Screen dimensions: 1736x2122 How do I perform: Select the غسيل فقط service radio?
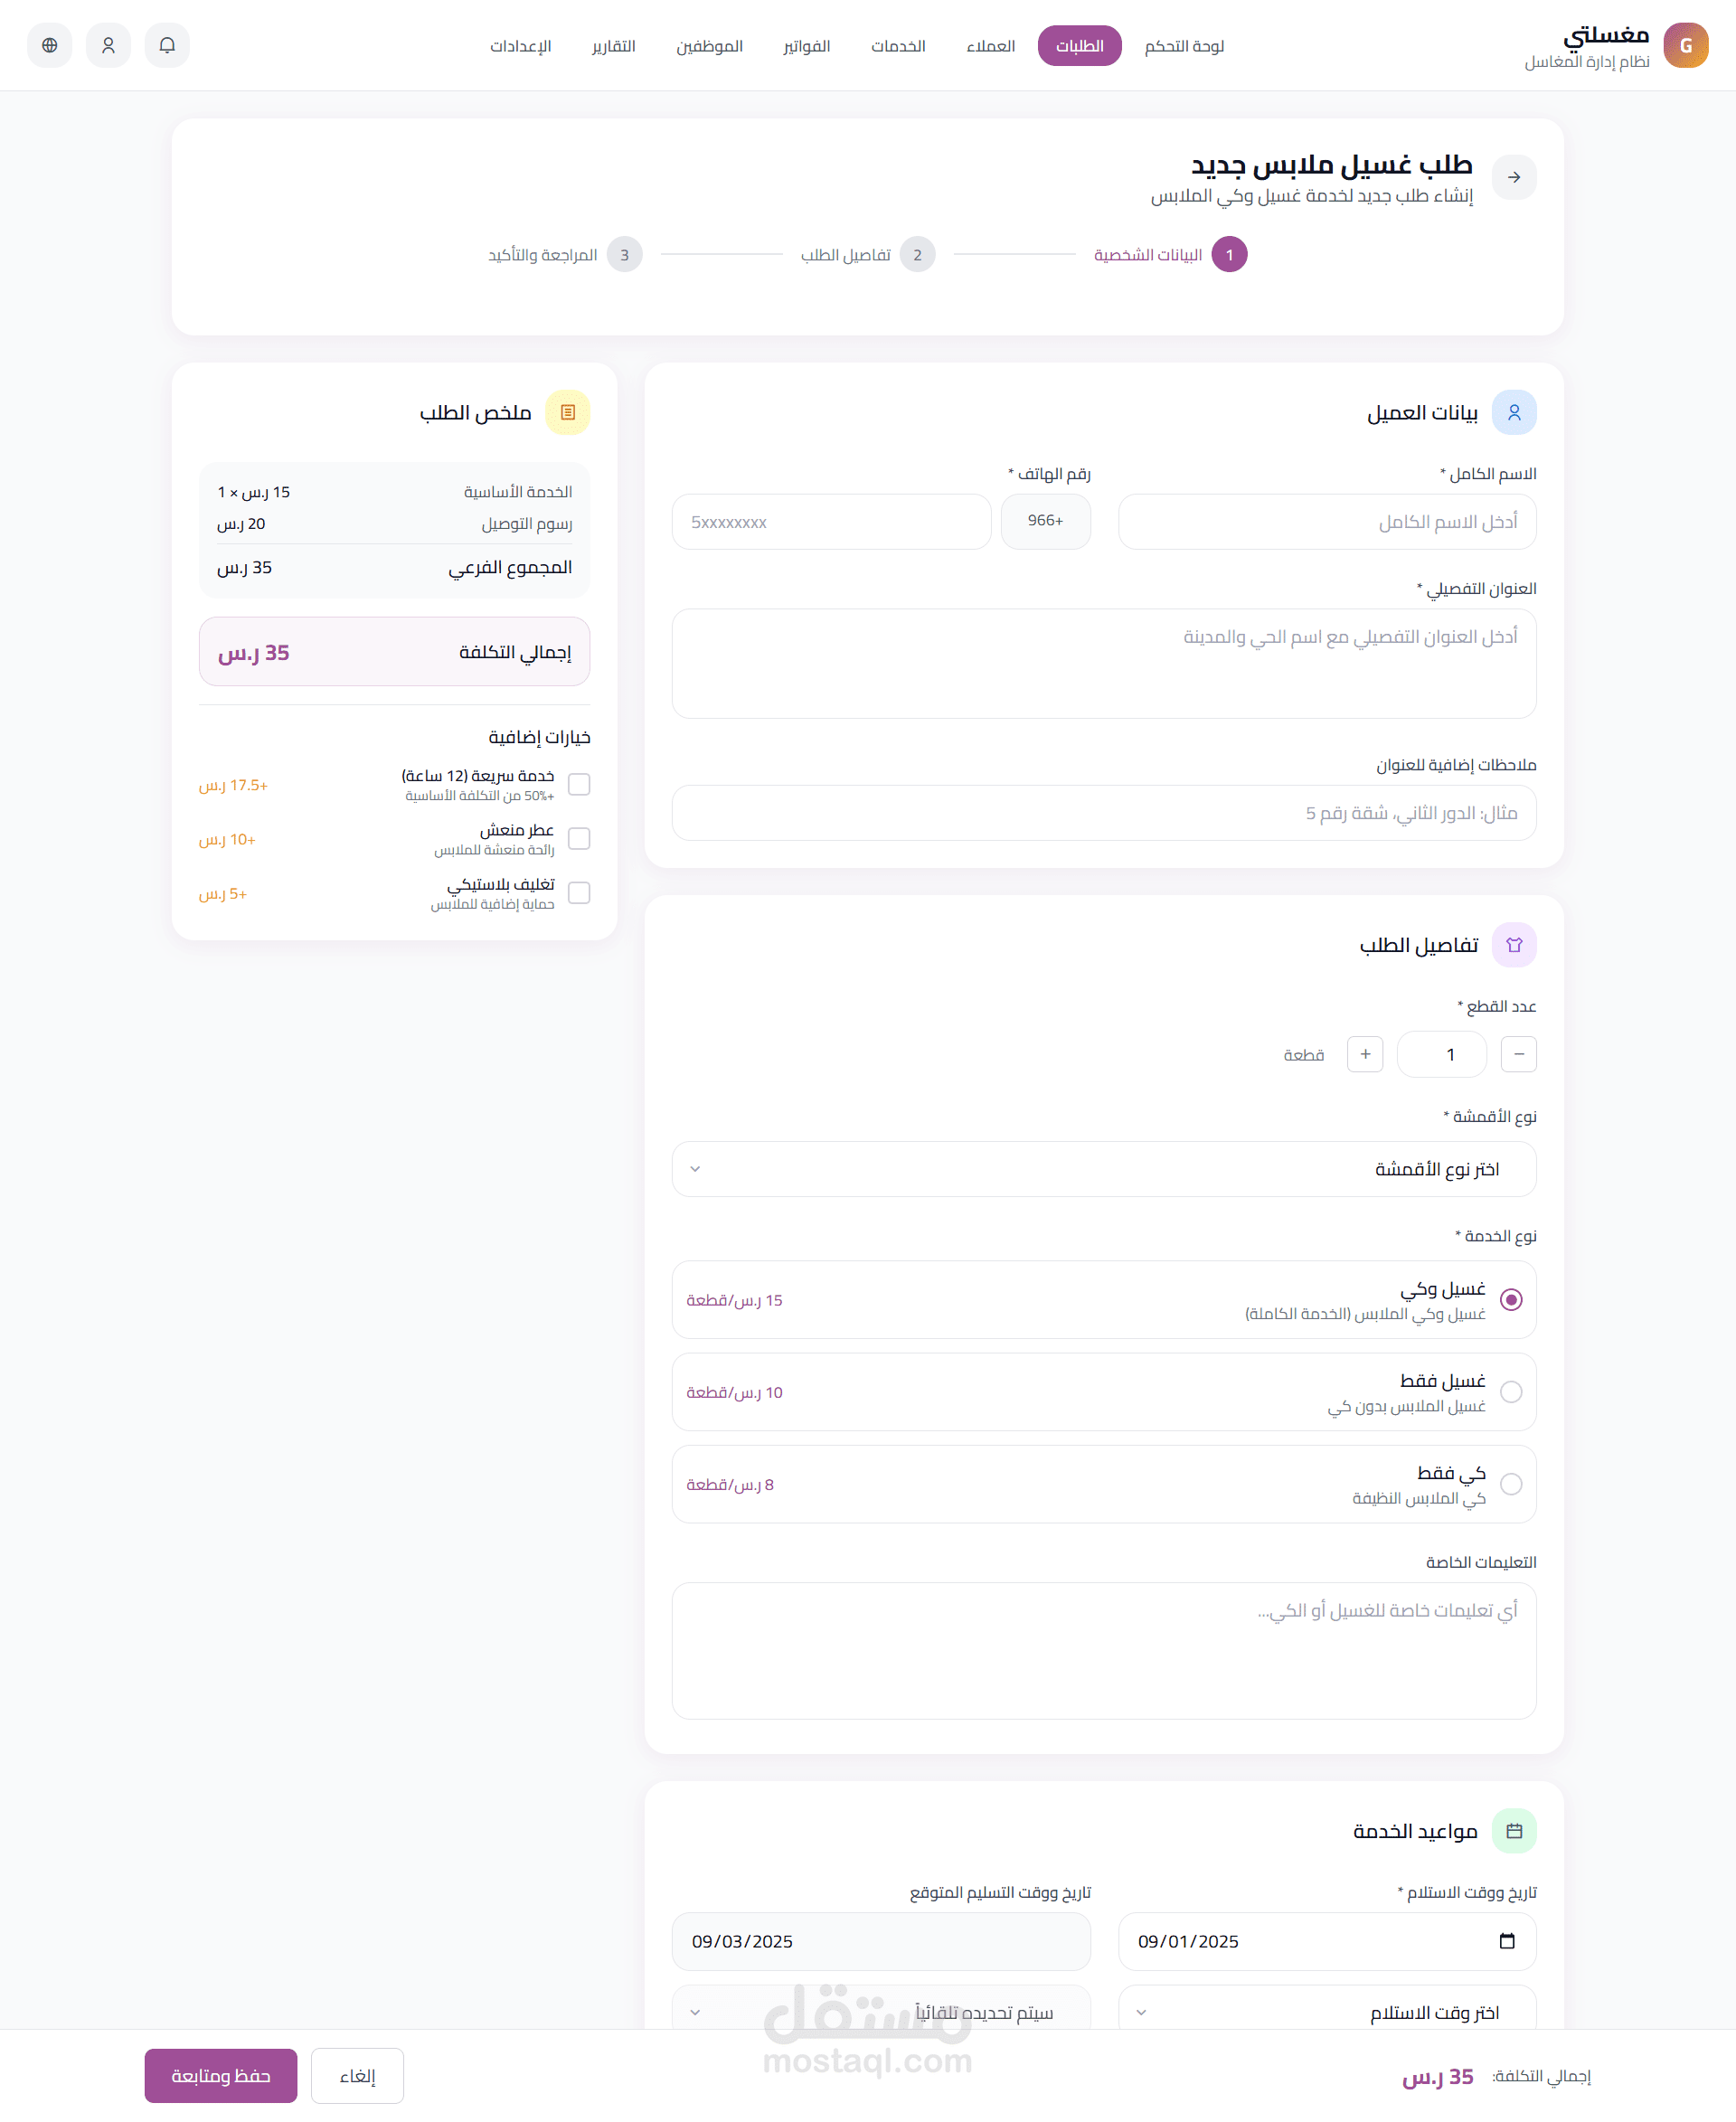[x=1510, y=1392]
